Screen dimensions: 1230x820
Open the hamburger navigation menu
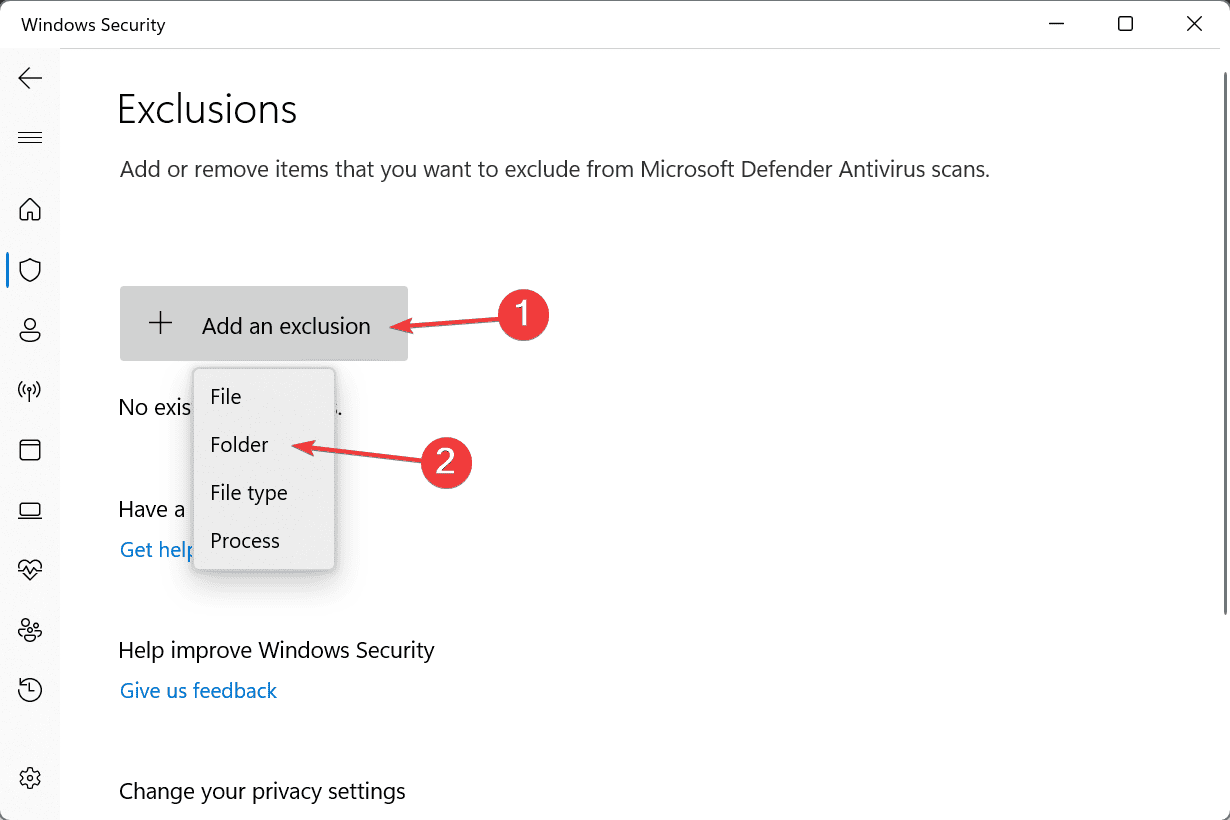coord(30,138)
